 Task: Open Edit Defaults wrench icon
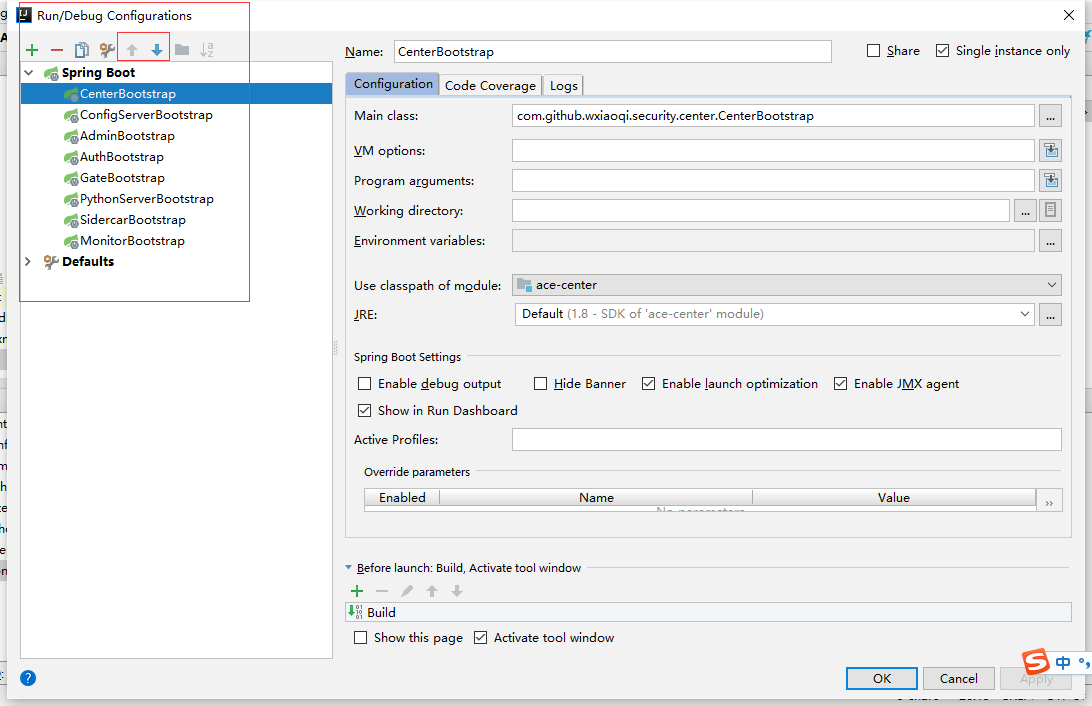tap(107, 50)
